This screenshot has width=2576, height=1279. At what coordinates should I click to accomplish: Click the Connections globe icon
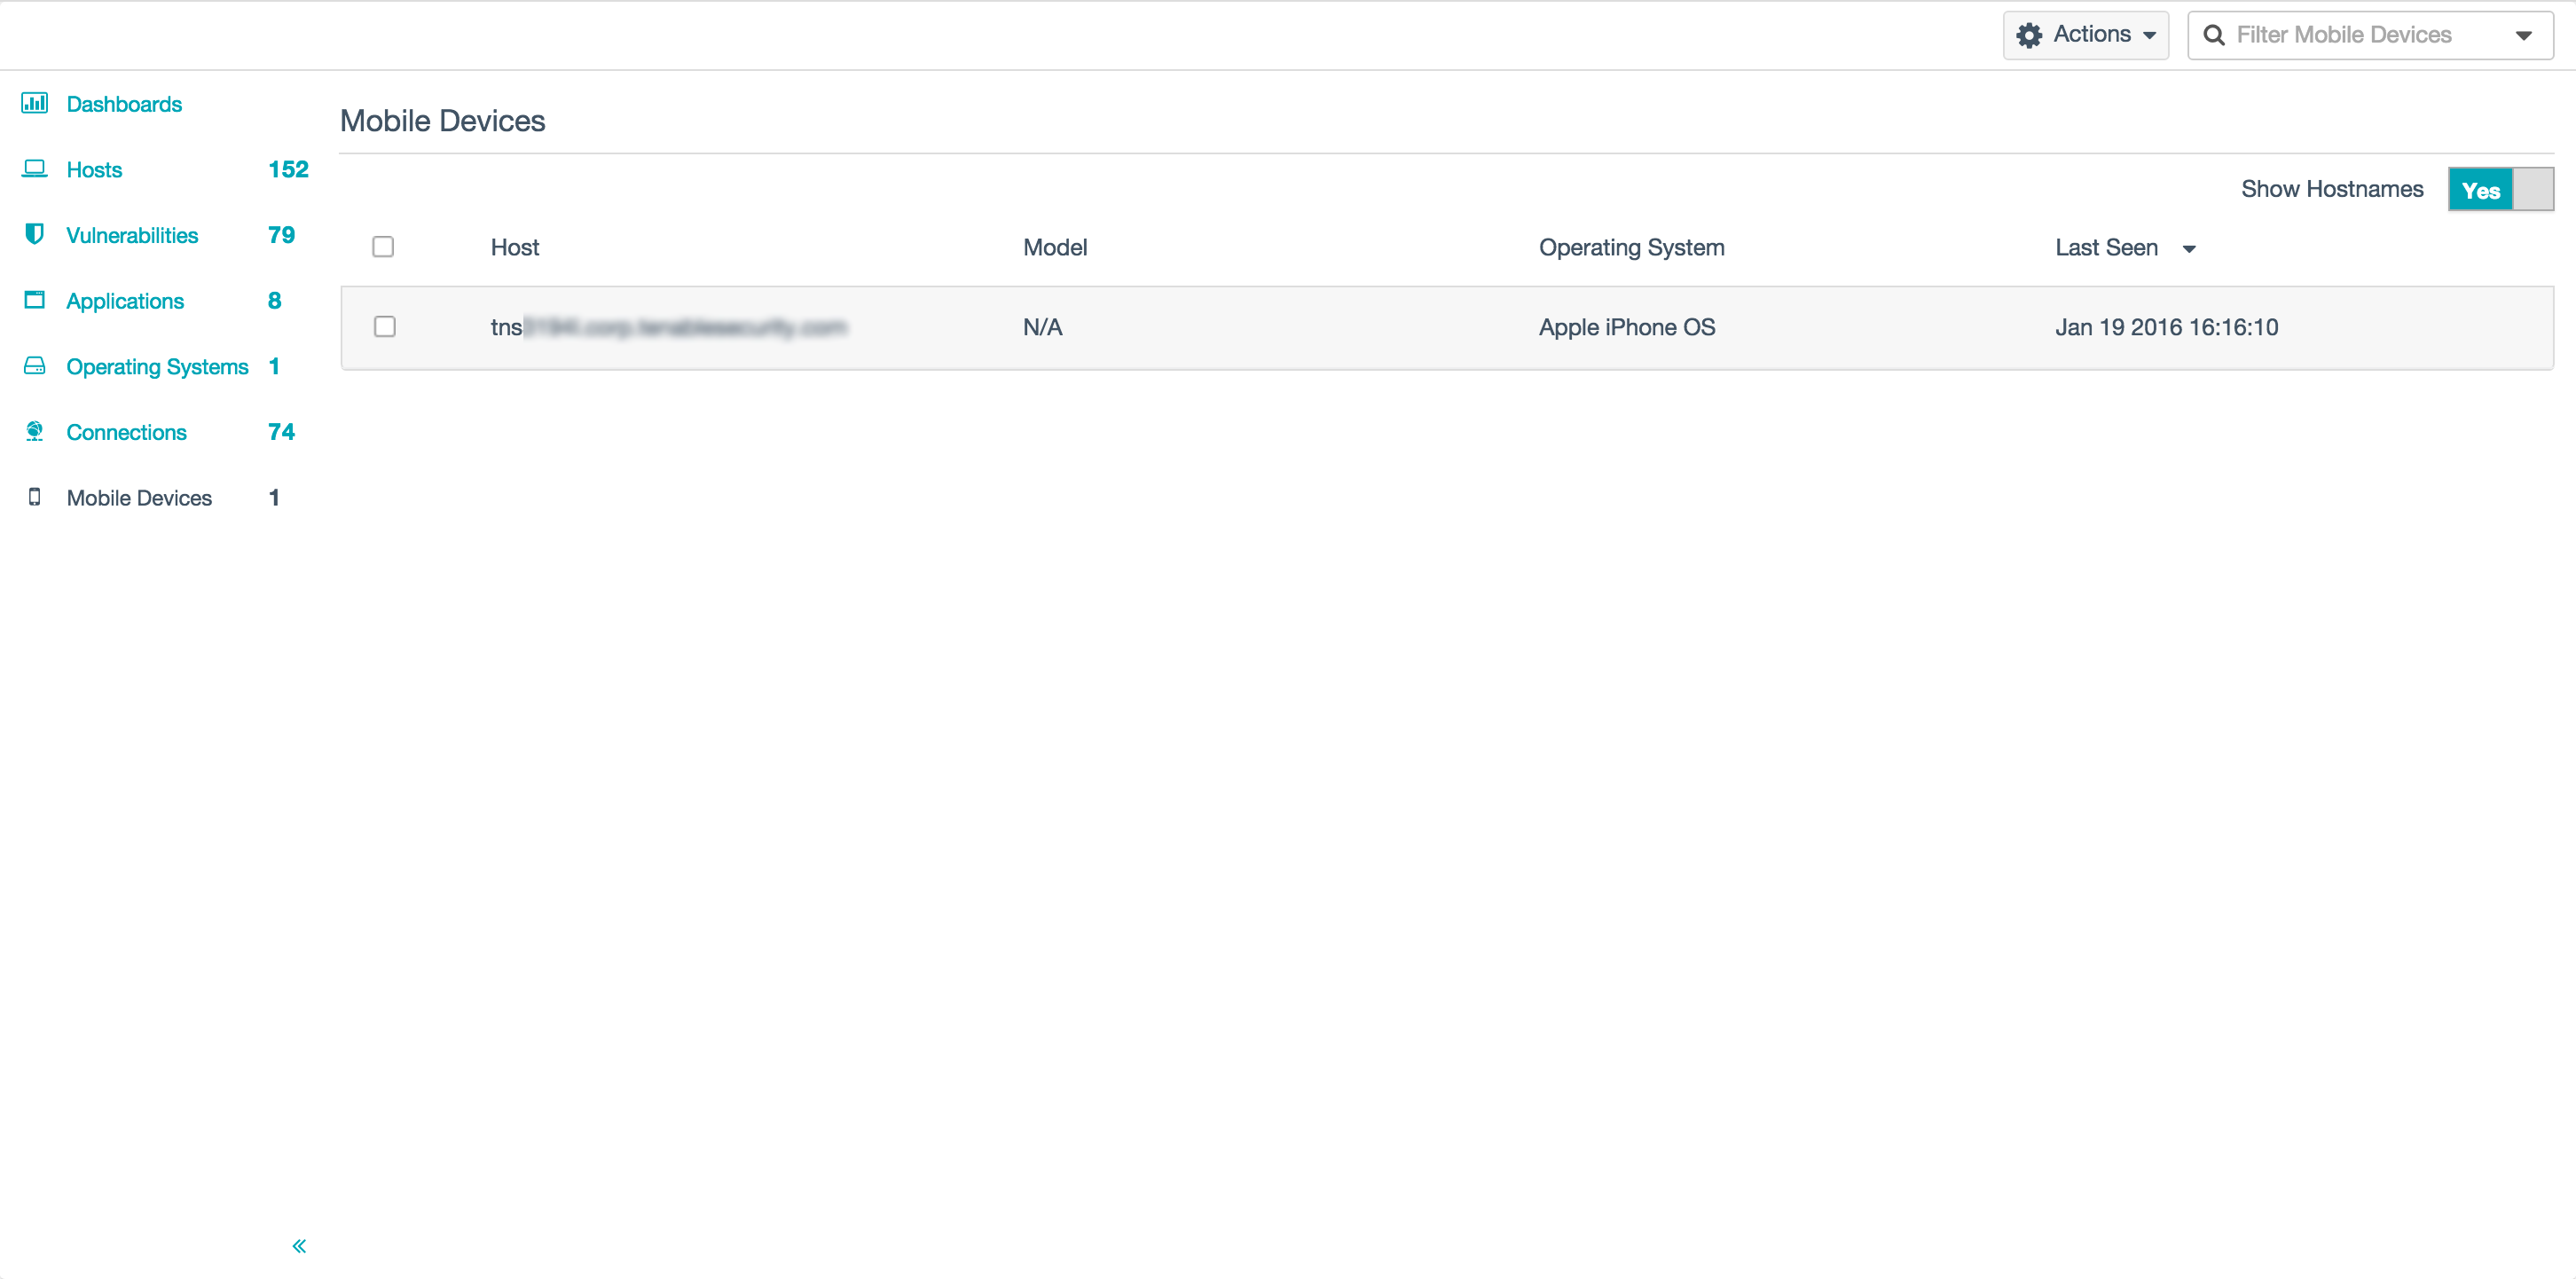[x=34, y=431]
